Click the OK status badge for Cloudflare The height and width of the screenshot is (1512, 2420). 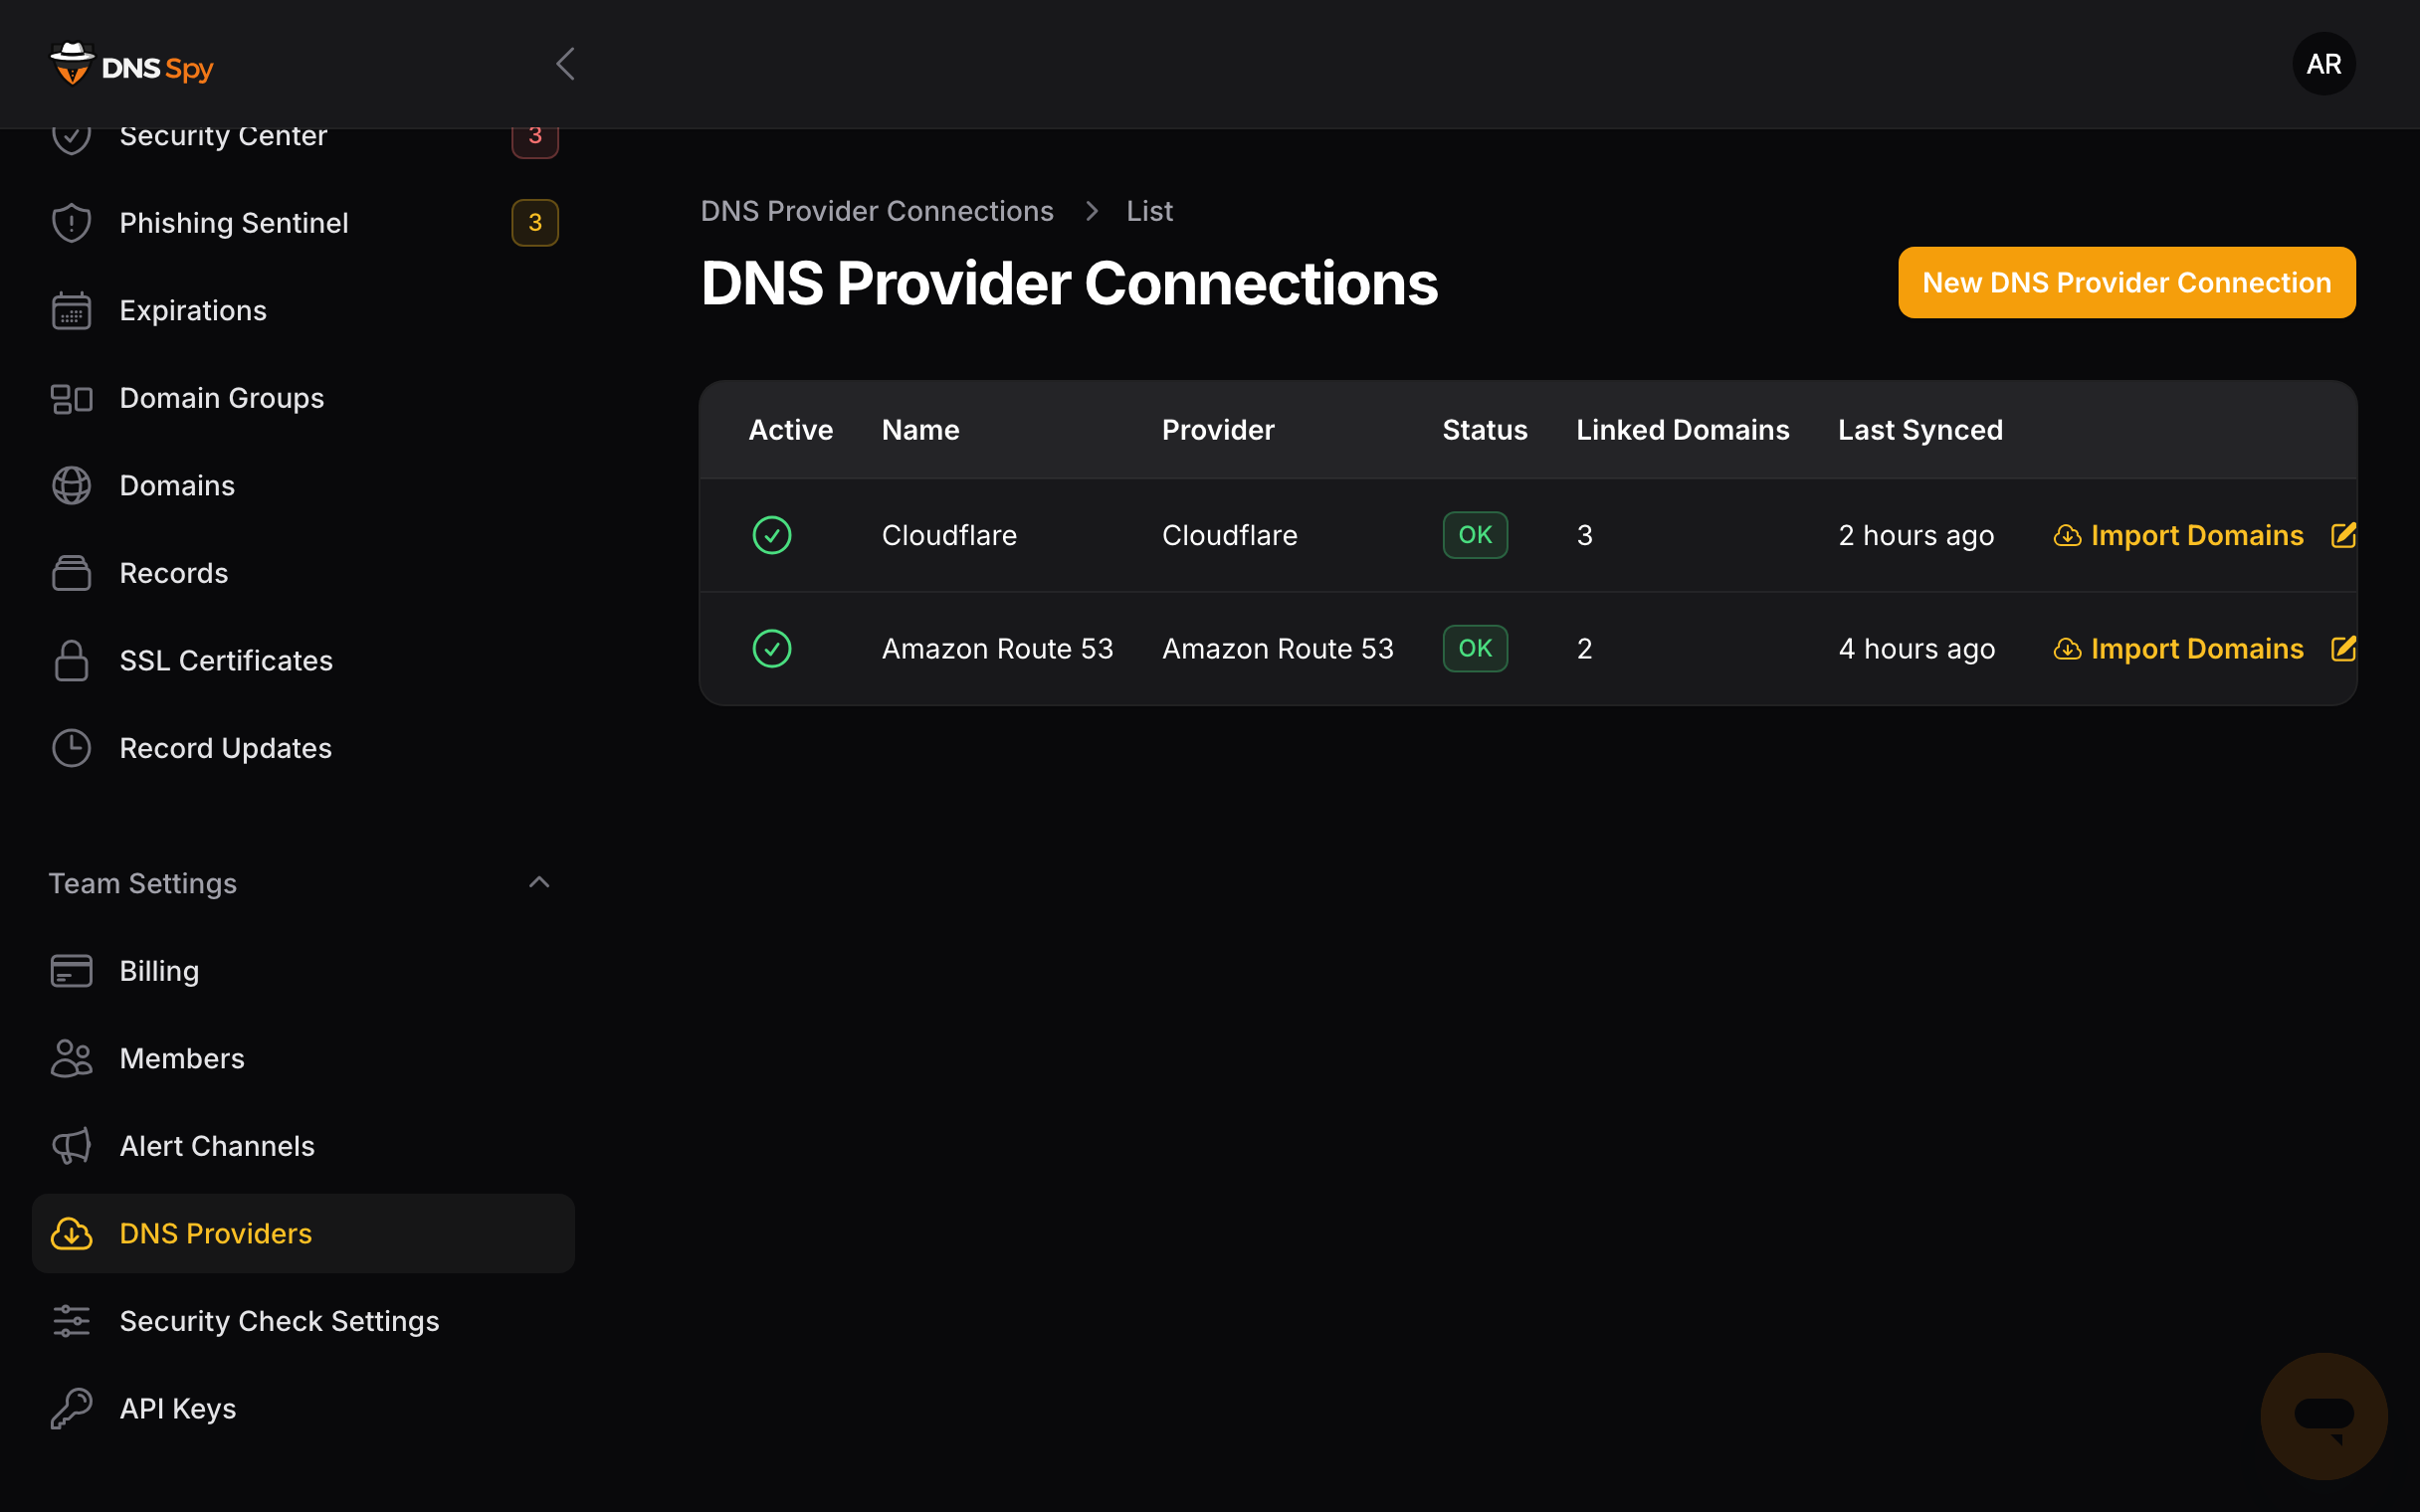click(x=1475, y=535)
